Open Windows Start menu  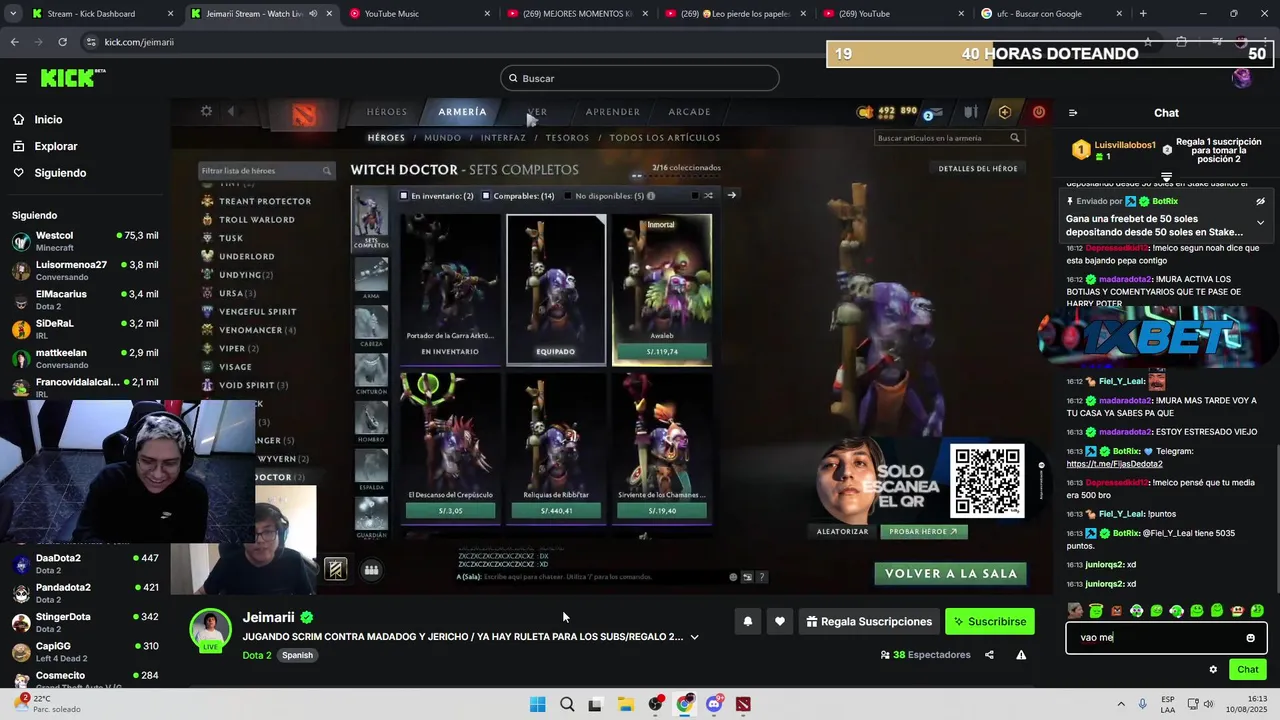537,704
